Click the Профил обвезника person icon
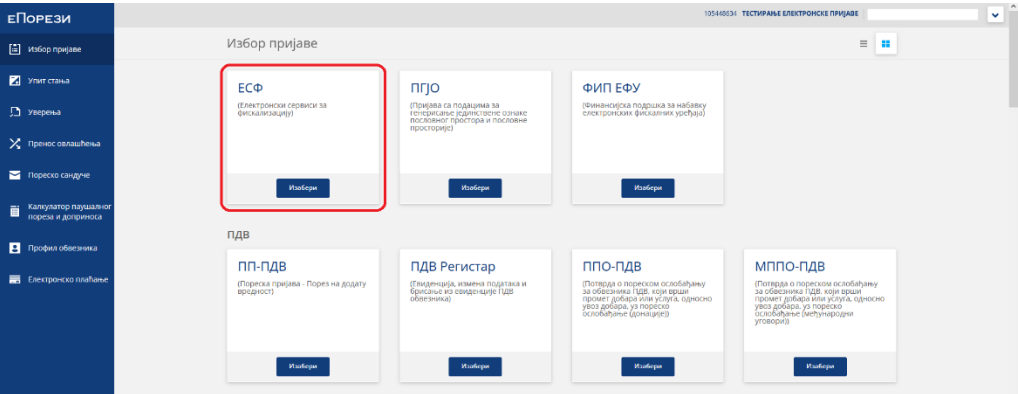 pos(14,248)
